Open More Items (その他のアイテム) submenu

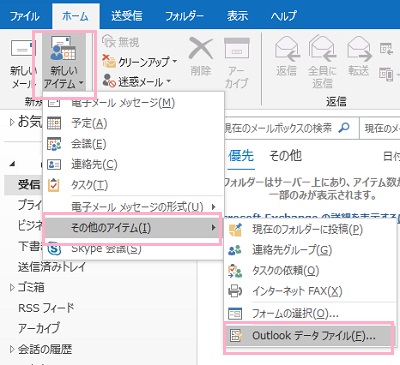click(x=132, y=228)
